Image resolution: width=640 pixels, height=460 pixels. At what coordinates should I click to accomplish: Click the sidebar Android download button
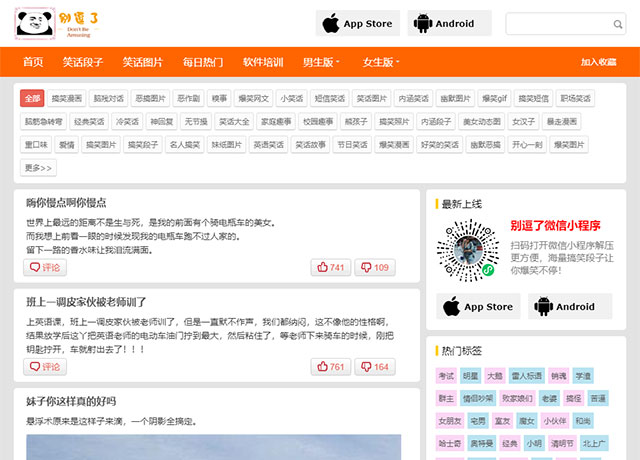coord(569,307)
